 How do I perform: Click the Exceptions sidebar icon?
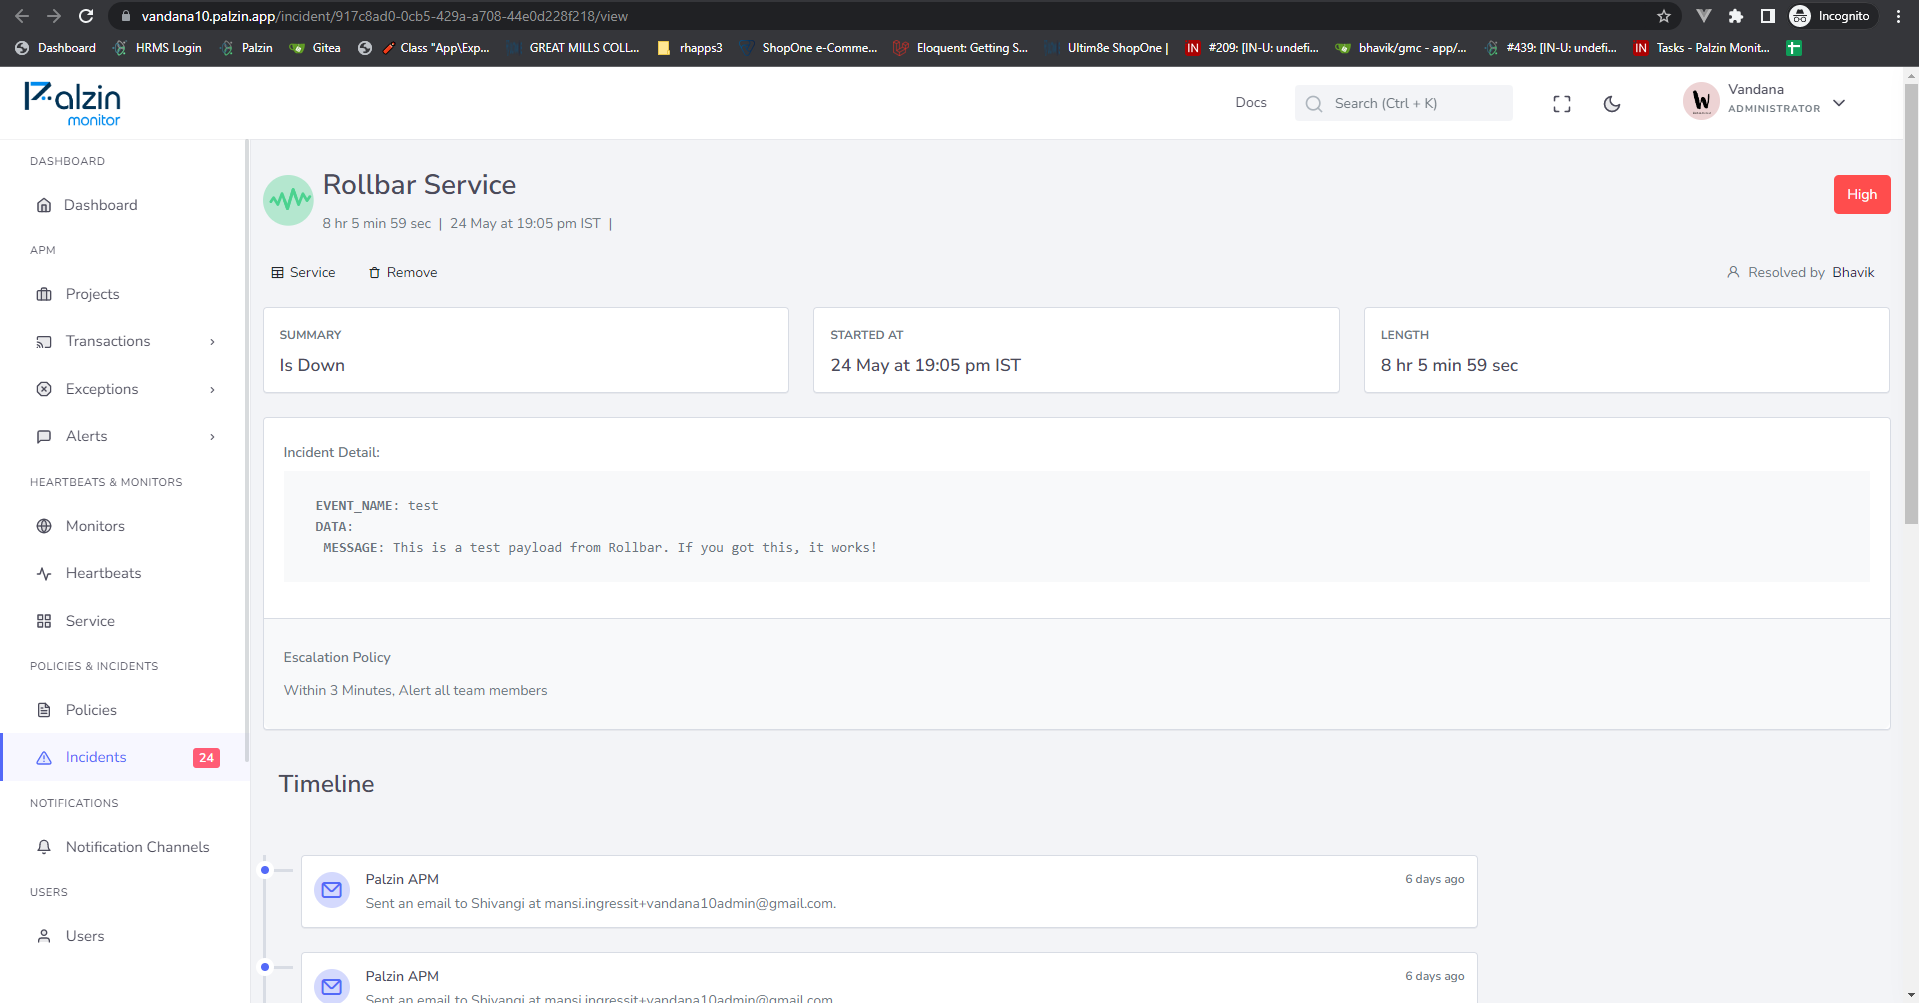pos(44,389)
